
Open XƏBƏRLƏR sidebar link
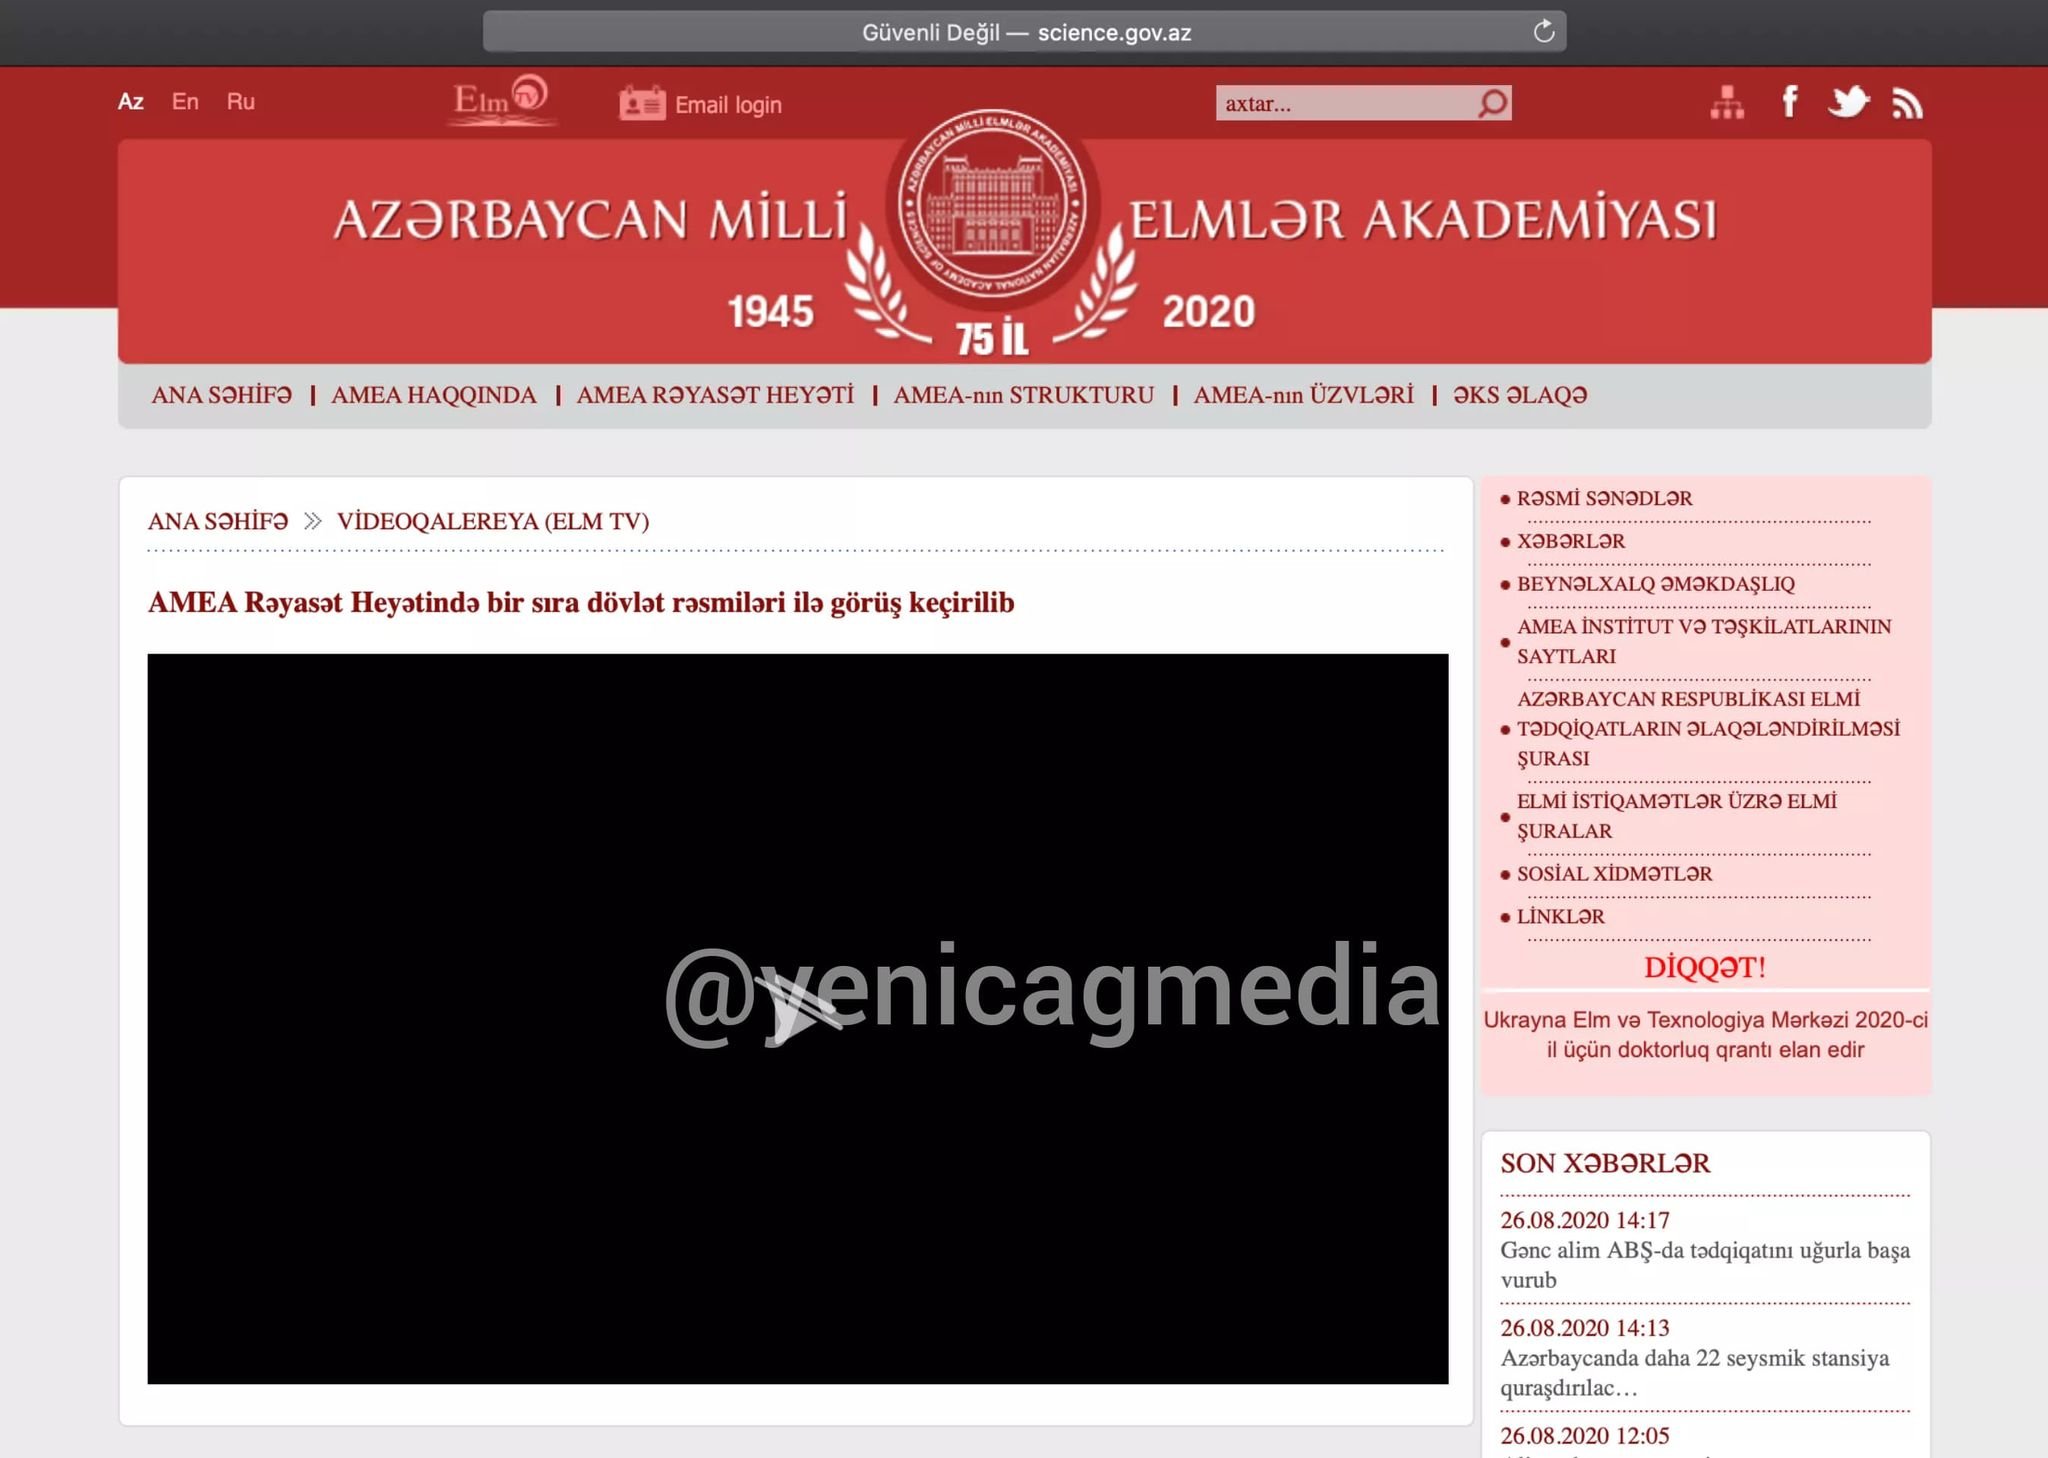pos(1571,541)
